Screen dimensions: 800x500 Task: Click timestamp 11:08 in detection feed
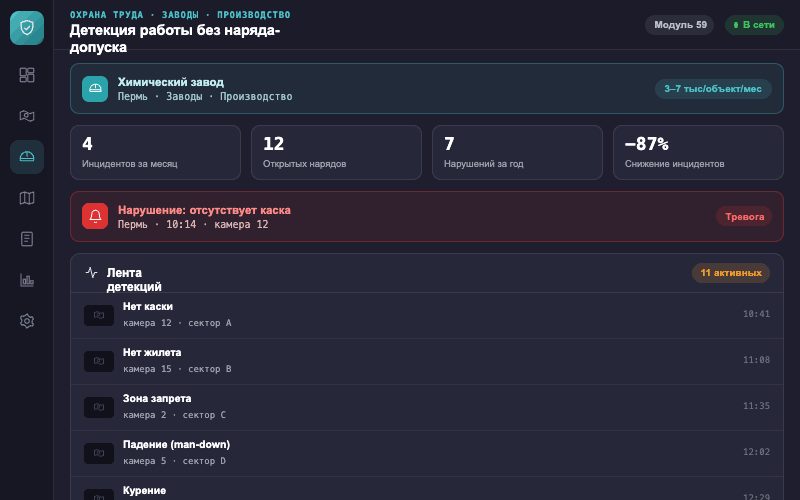[756, 360]
